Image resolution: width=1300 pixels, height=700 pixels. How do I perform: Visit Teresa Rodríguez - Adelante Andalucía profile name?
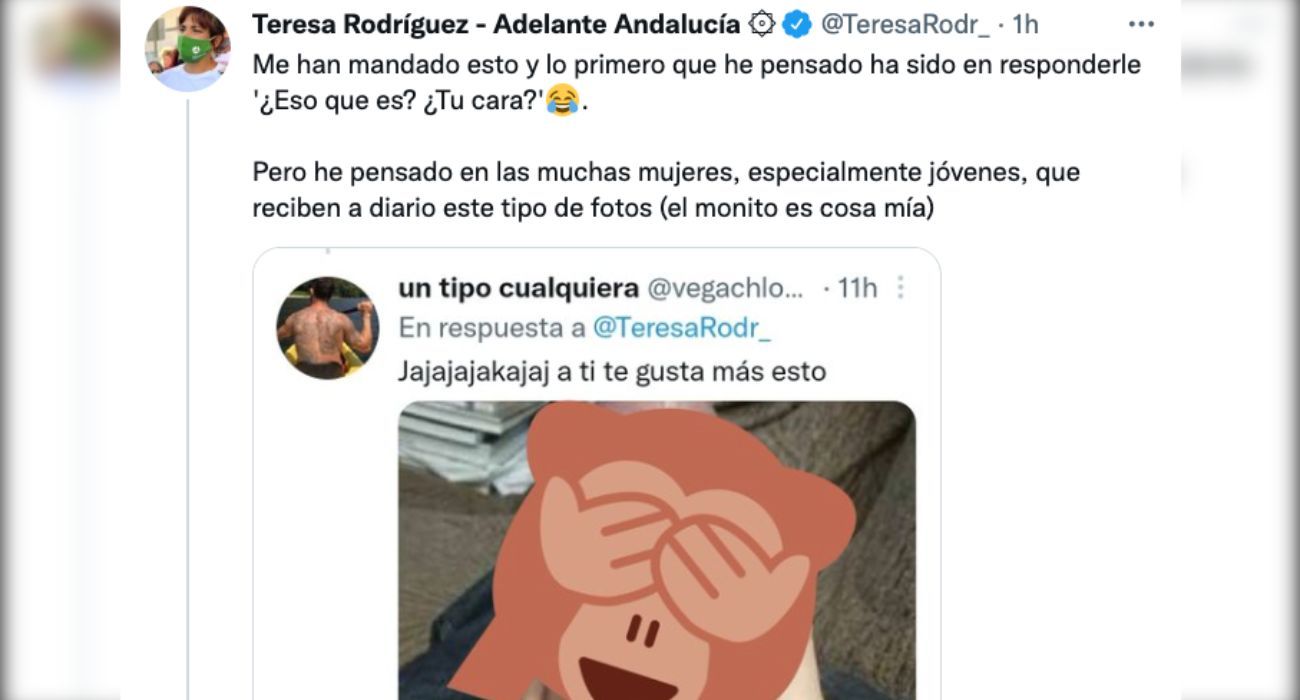pos(496,25)
